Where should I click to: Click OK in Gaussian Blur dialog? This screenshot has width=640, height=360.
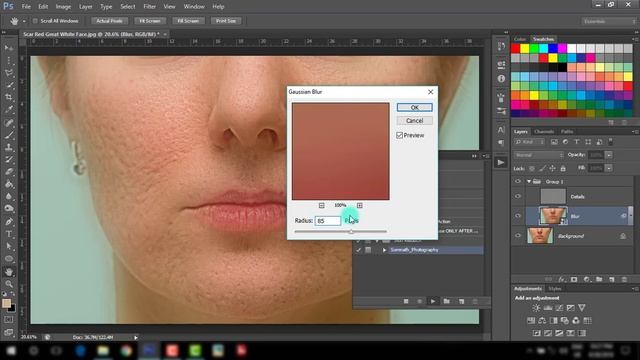click(414, 107)
